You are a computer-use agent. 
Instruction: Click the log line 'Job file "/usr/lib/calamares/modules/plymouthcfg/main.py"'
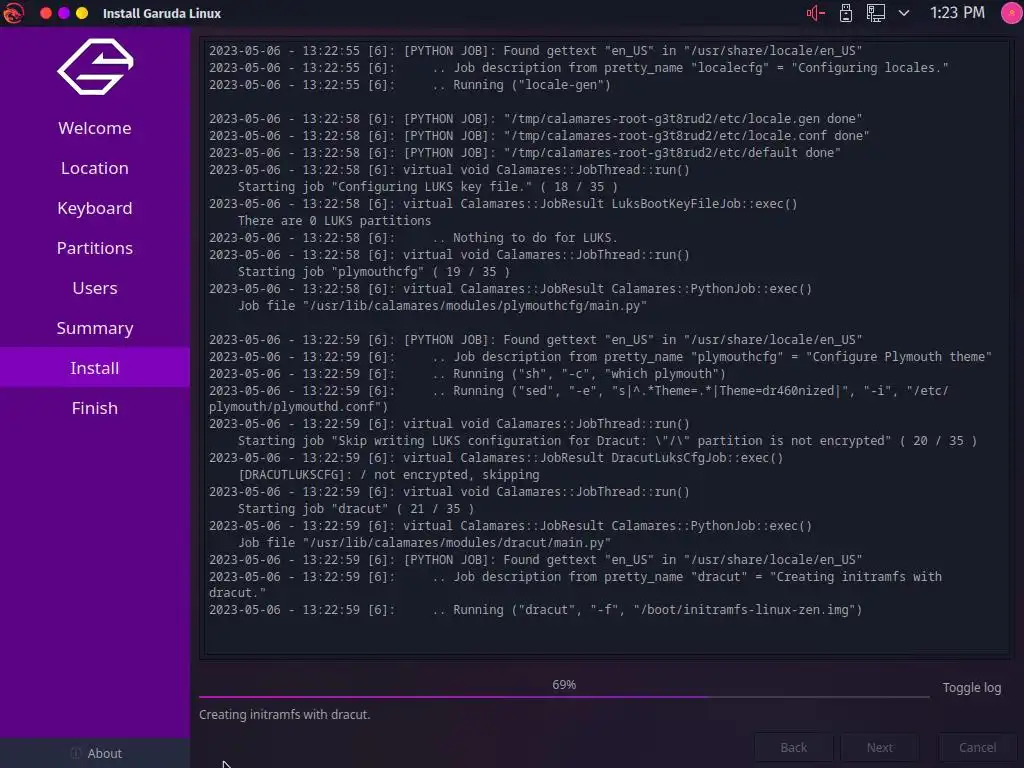pyautogui.click(x=442, y=306)
